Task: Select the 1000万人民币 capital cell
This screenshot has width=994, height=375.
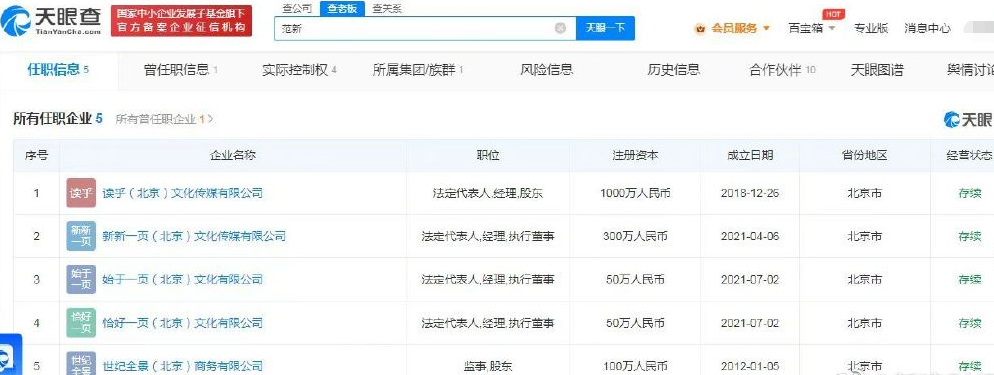Action: (x=635, y=193)
